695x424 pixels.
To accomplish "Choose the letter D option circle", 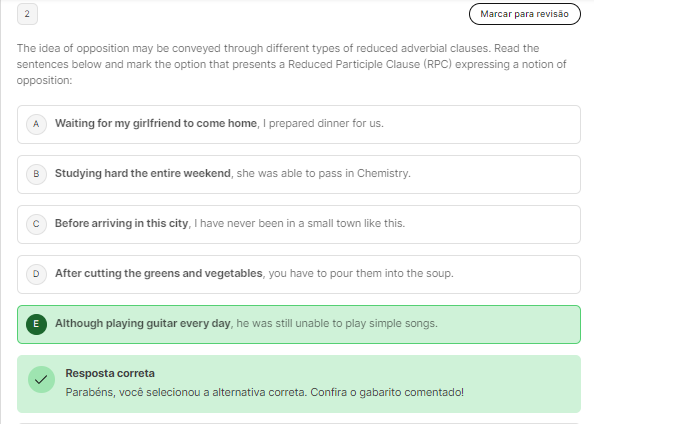I will (x=36, y=274).
